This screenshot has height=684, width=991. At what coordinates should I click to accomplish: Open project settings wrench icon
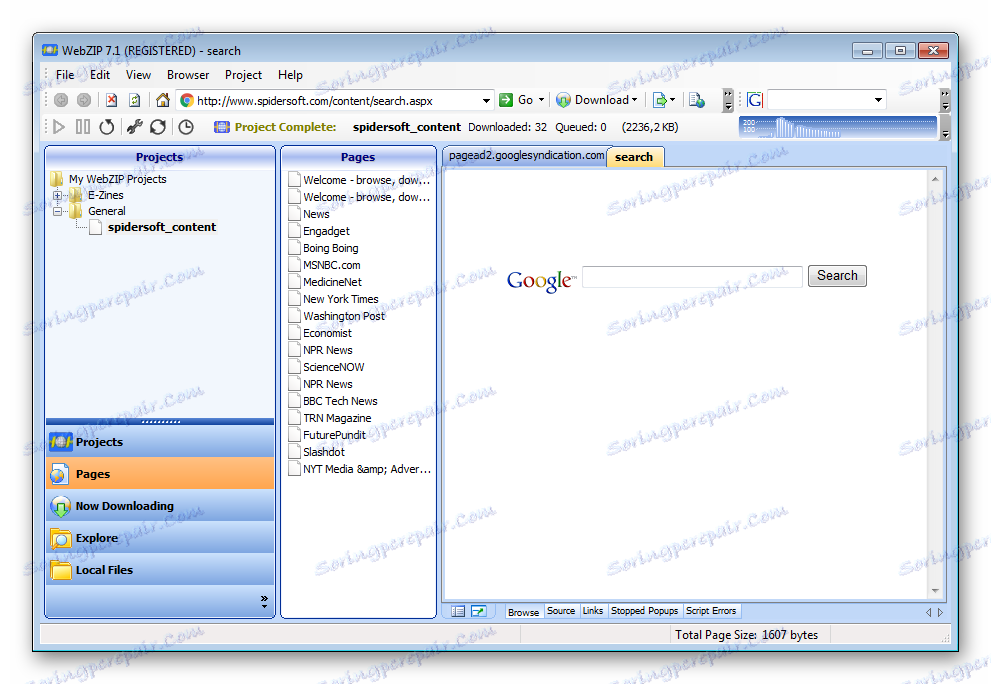[134, 127]
